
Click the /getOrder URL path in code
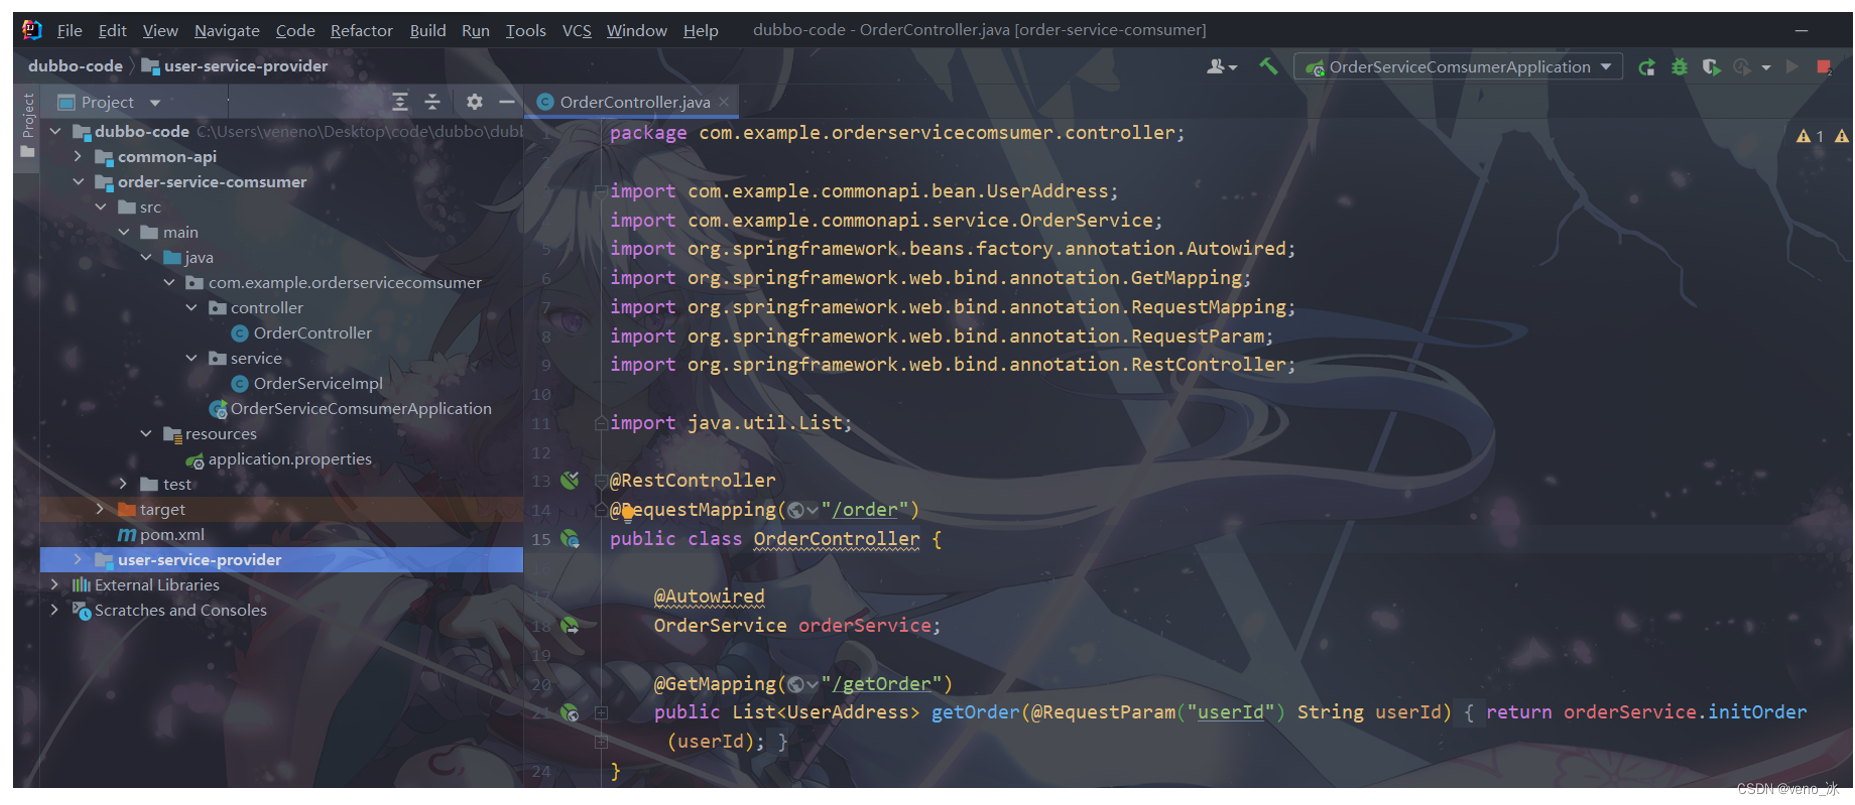pos(881,684)
